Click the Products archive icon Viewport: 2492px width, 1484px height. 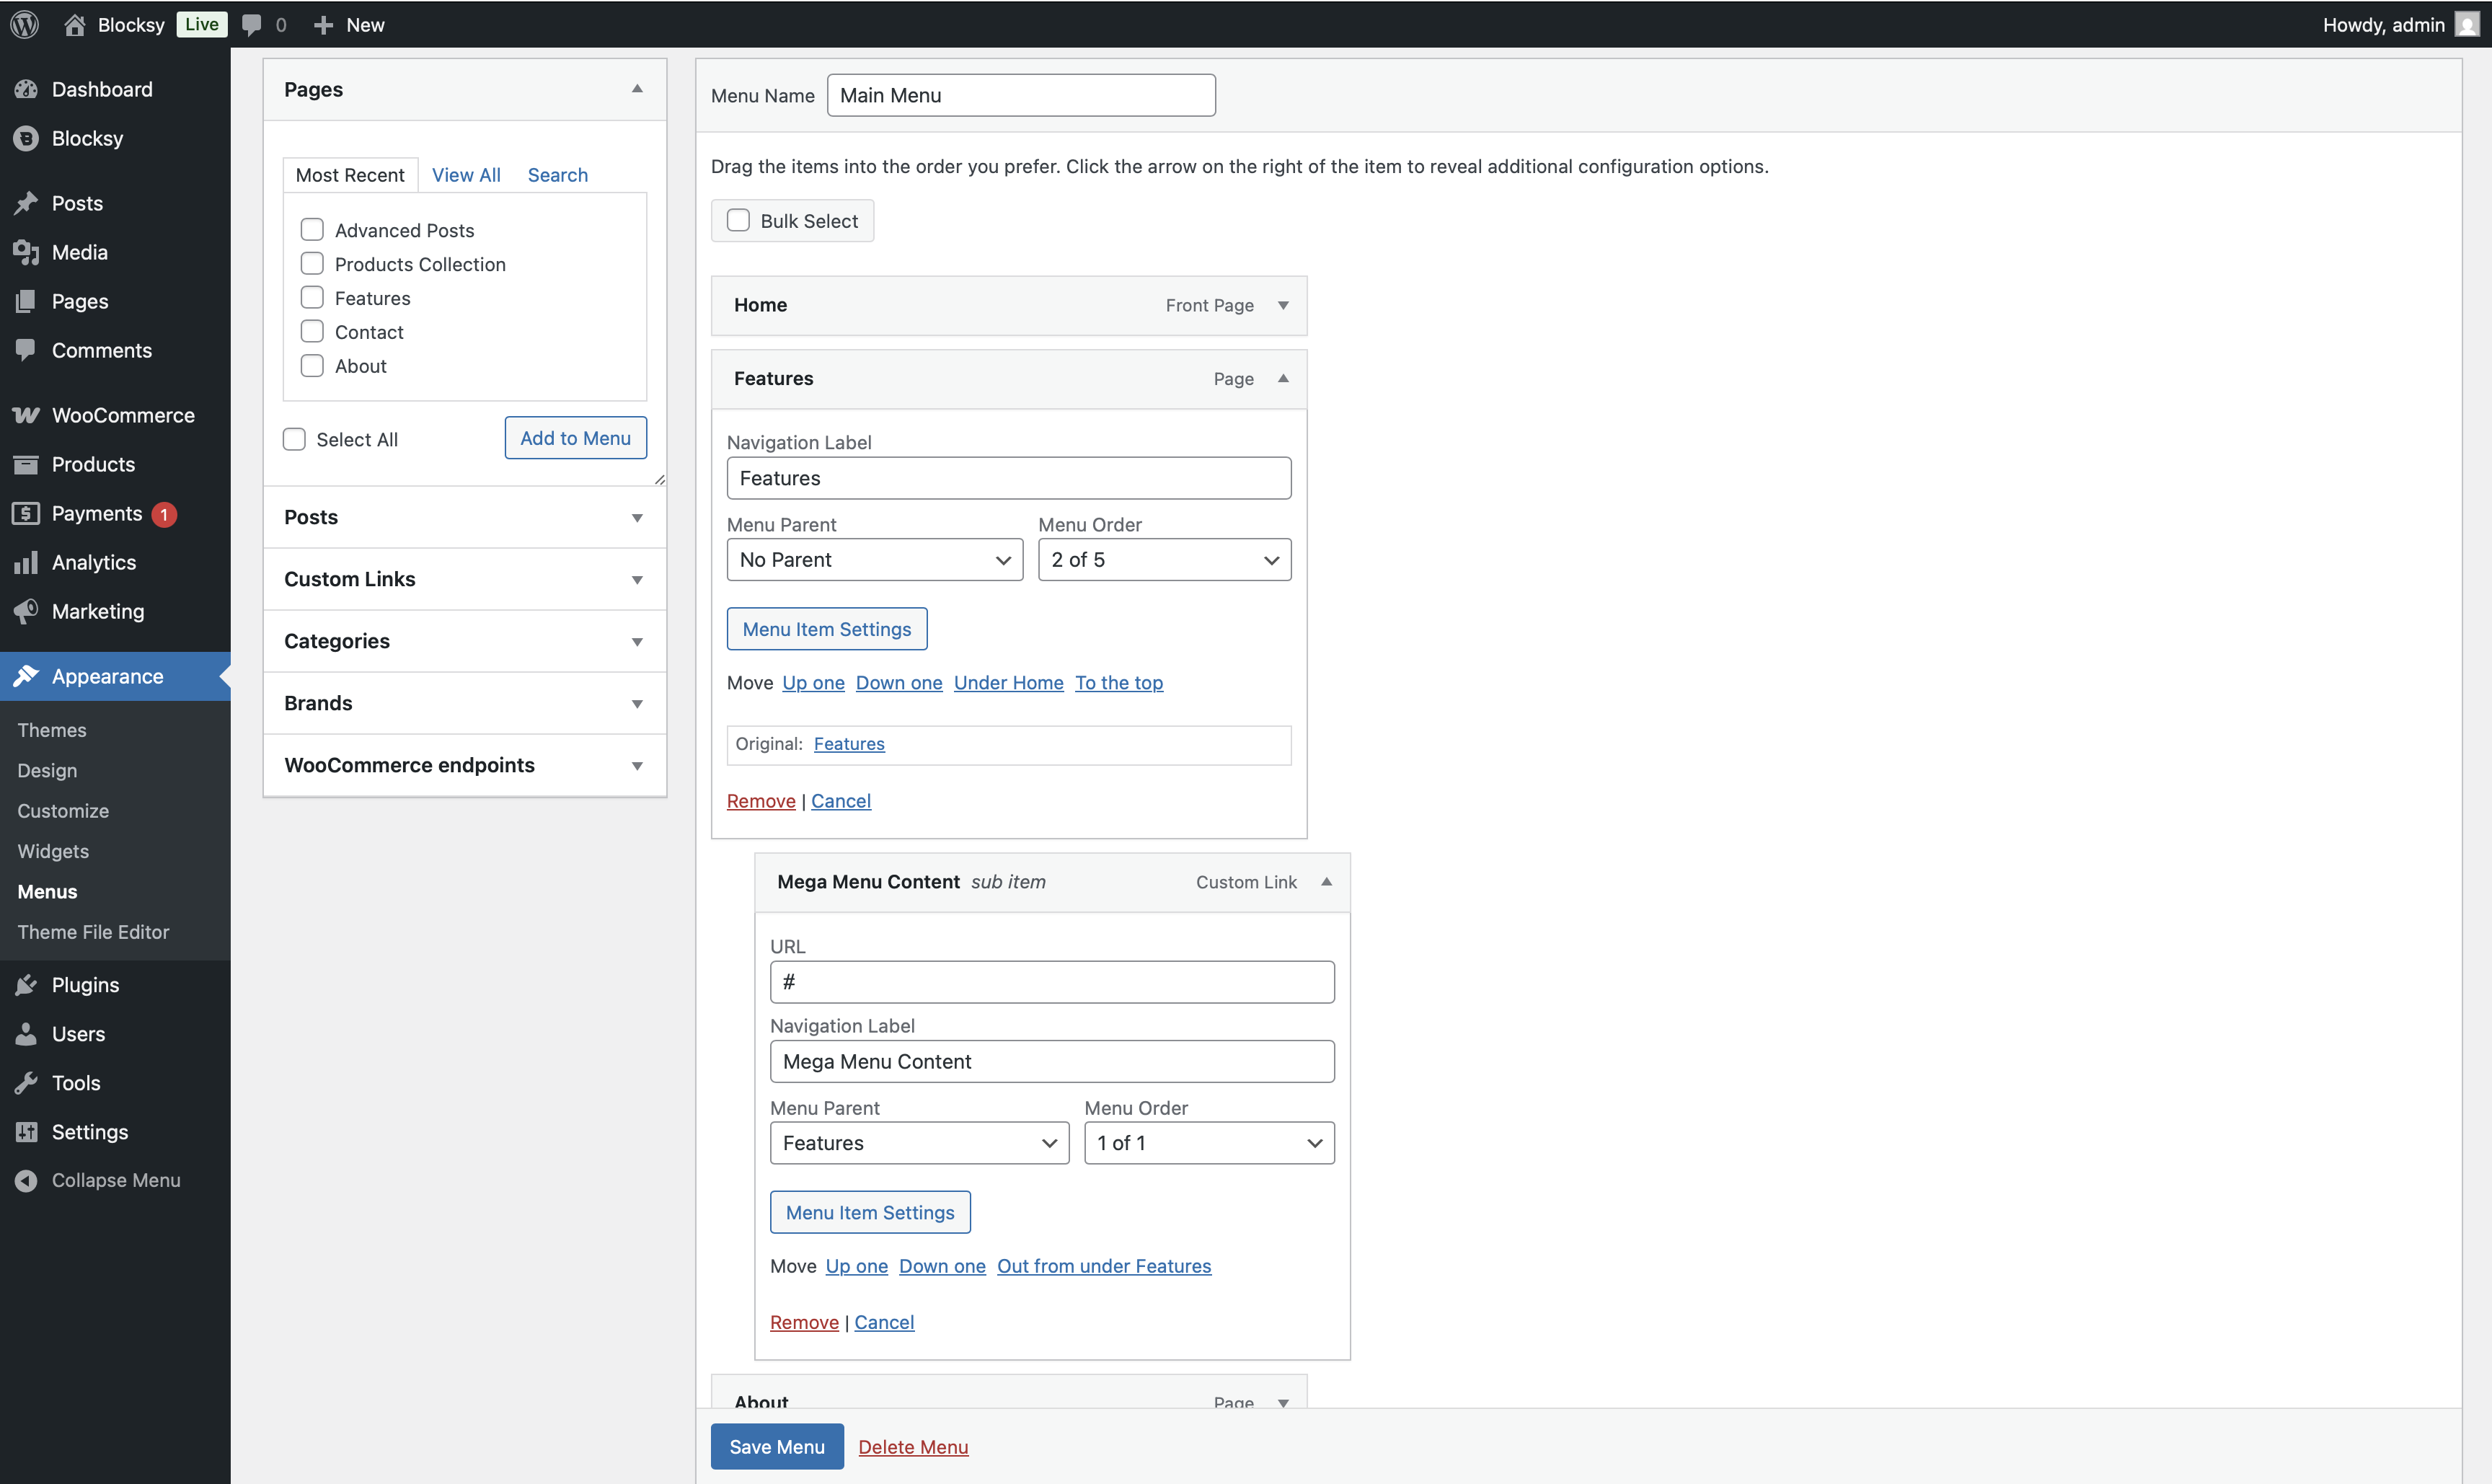coord(26,464)
